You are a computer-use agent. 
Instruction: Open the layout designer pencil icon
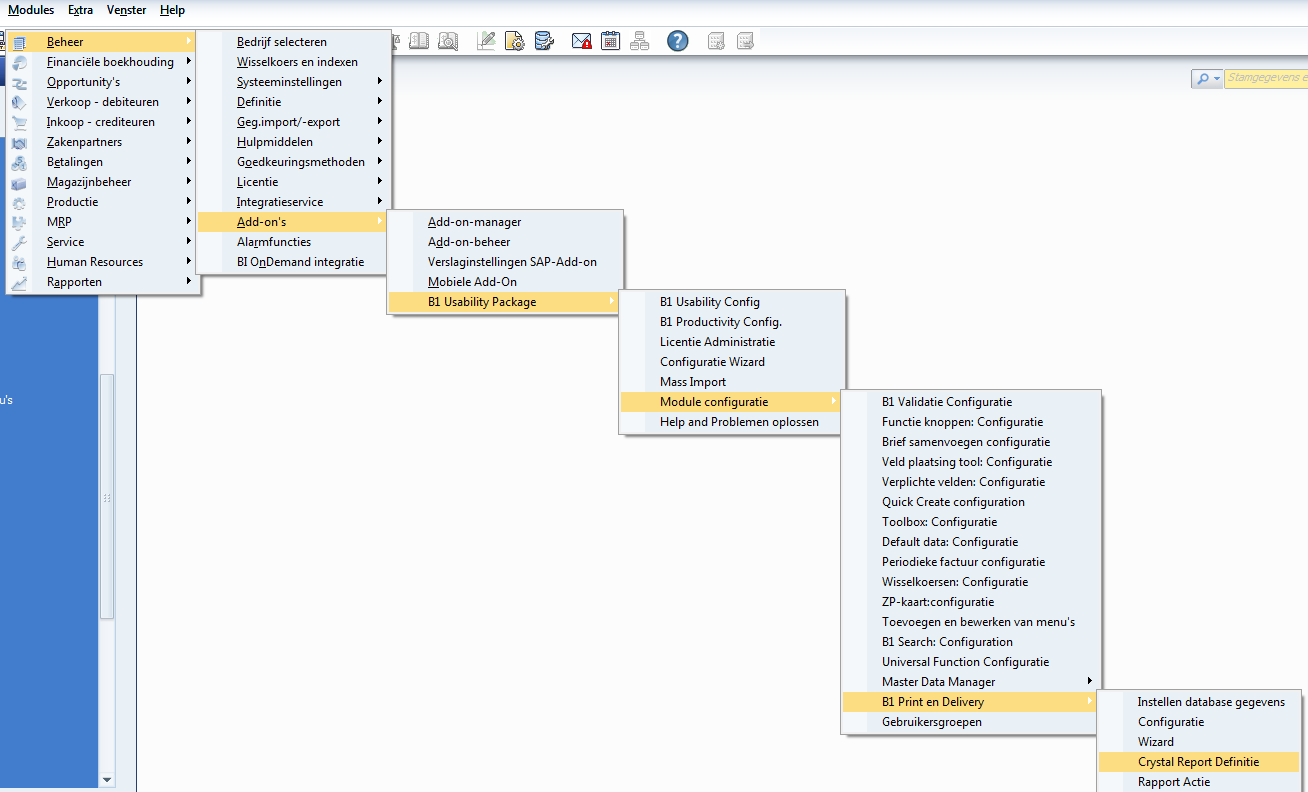point(486,41)
